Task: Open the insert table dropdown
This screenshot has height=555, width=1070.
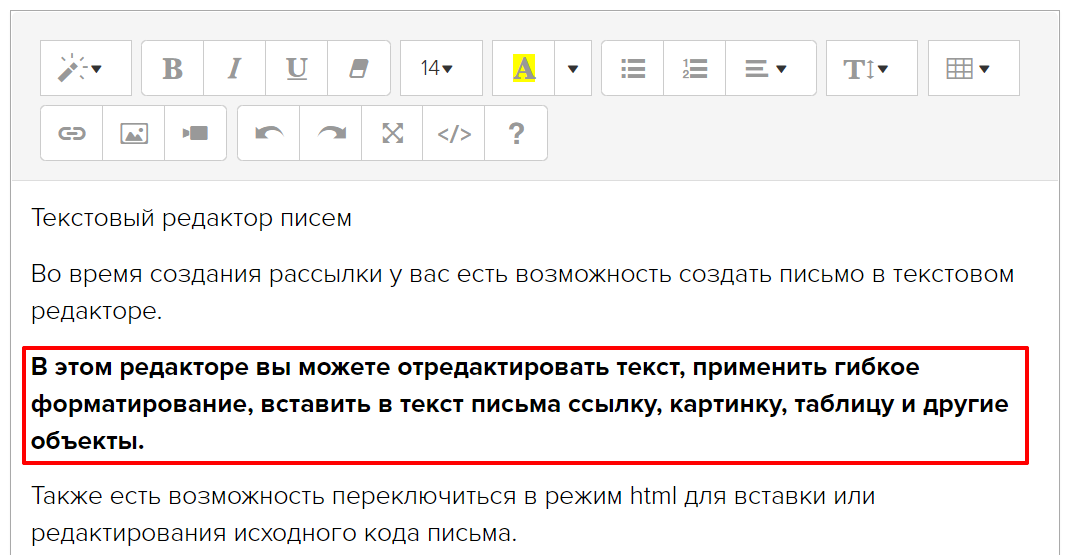Action: coord(973,68)
